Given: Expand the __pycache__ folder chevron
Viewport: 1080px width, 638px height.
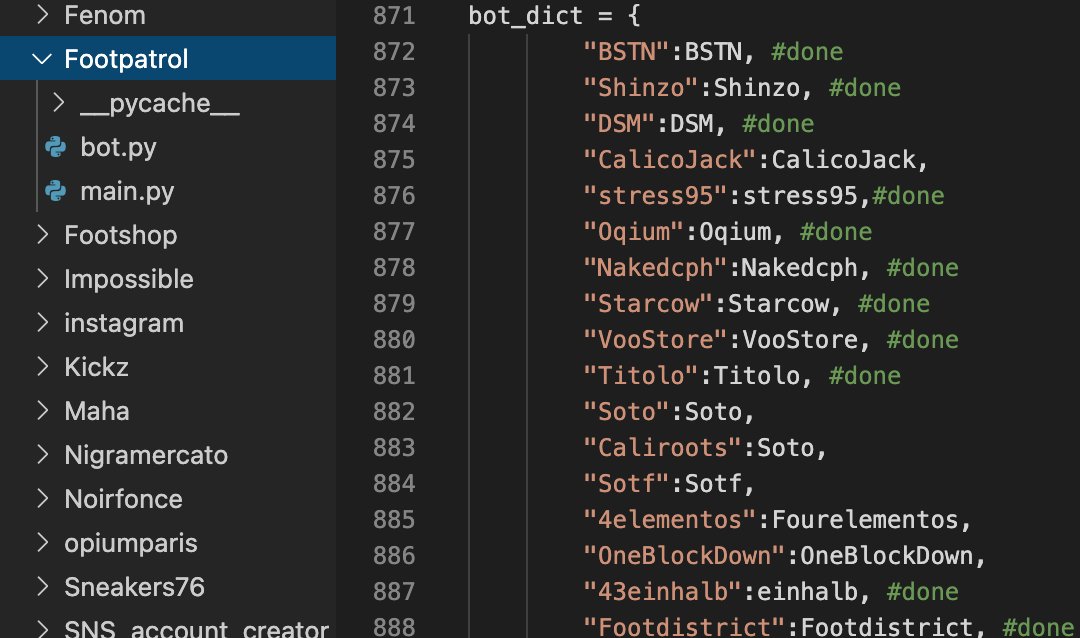Looking at the screenshot, I should 59,103.
